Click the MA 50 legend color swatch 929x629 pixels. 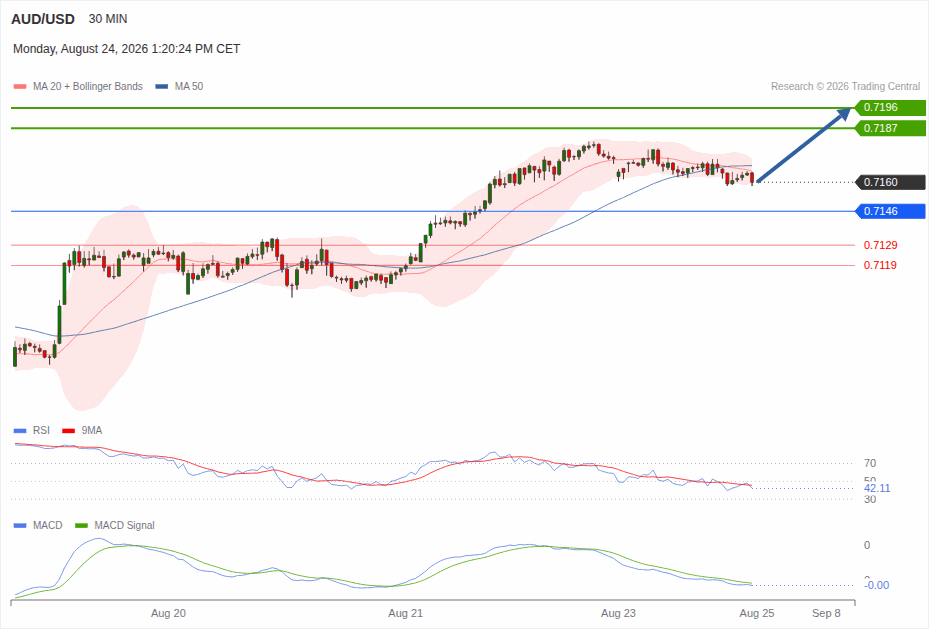(x=162, y=86)
